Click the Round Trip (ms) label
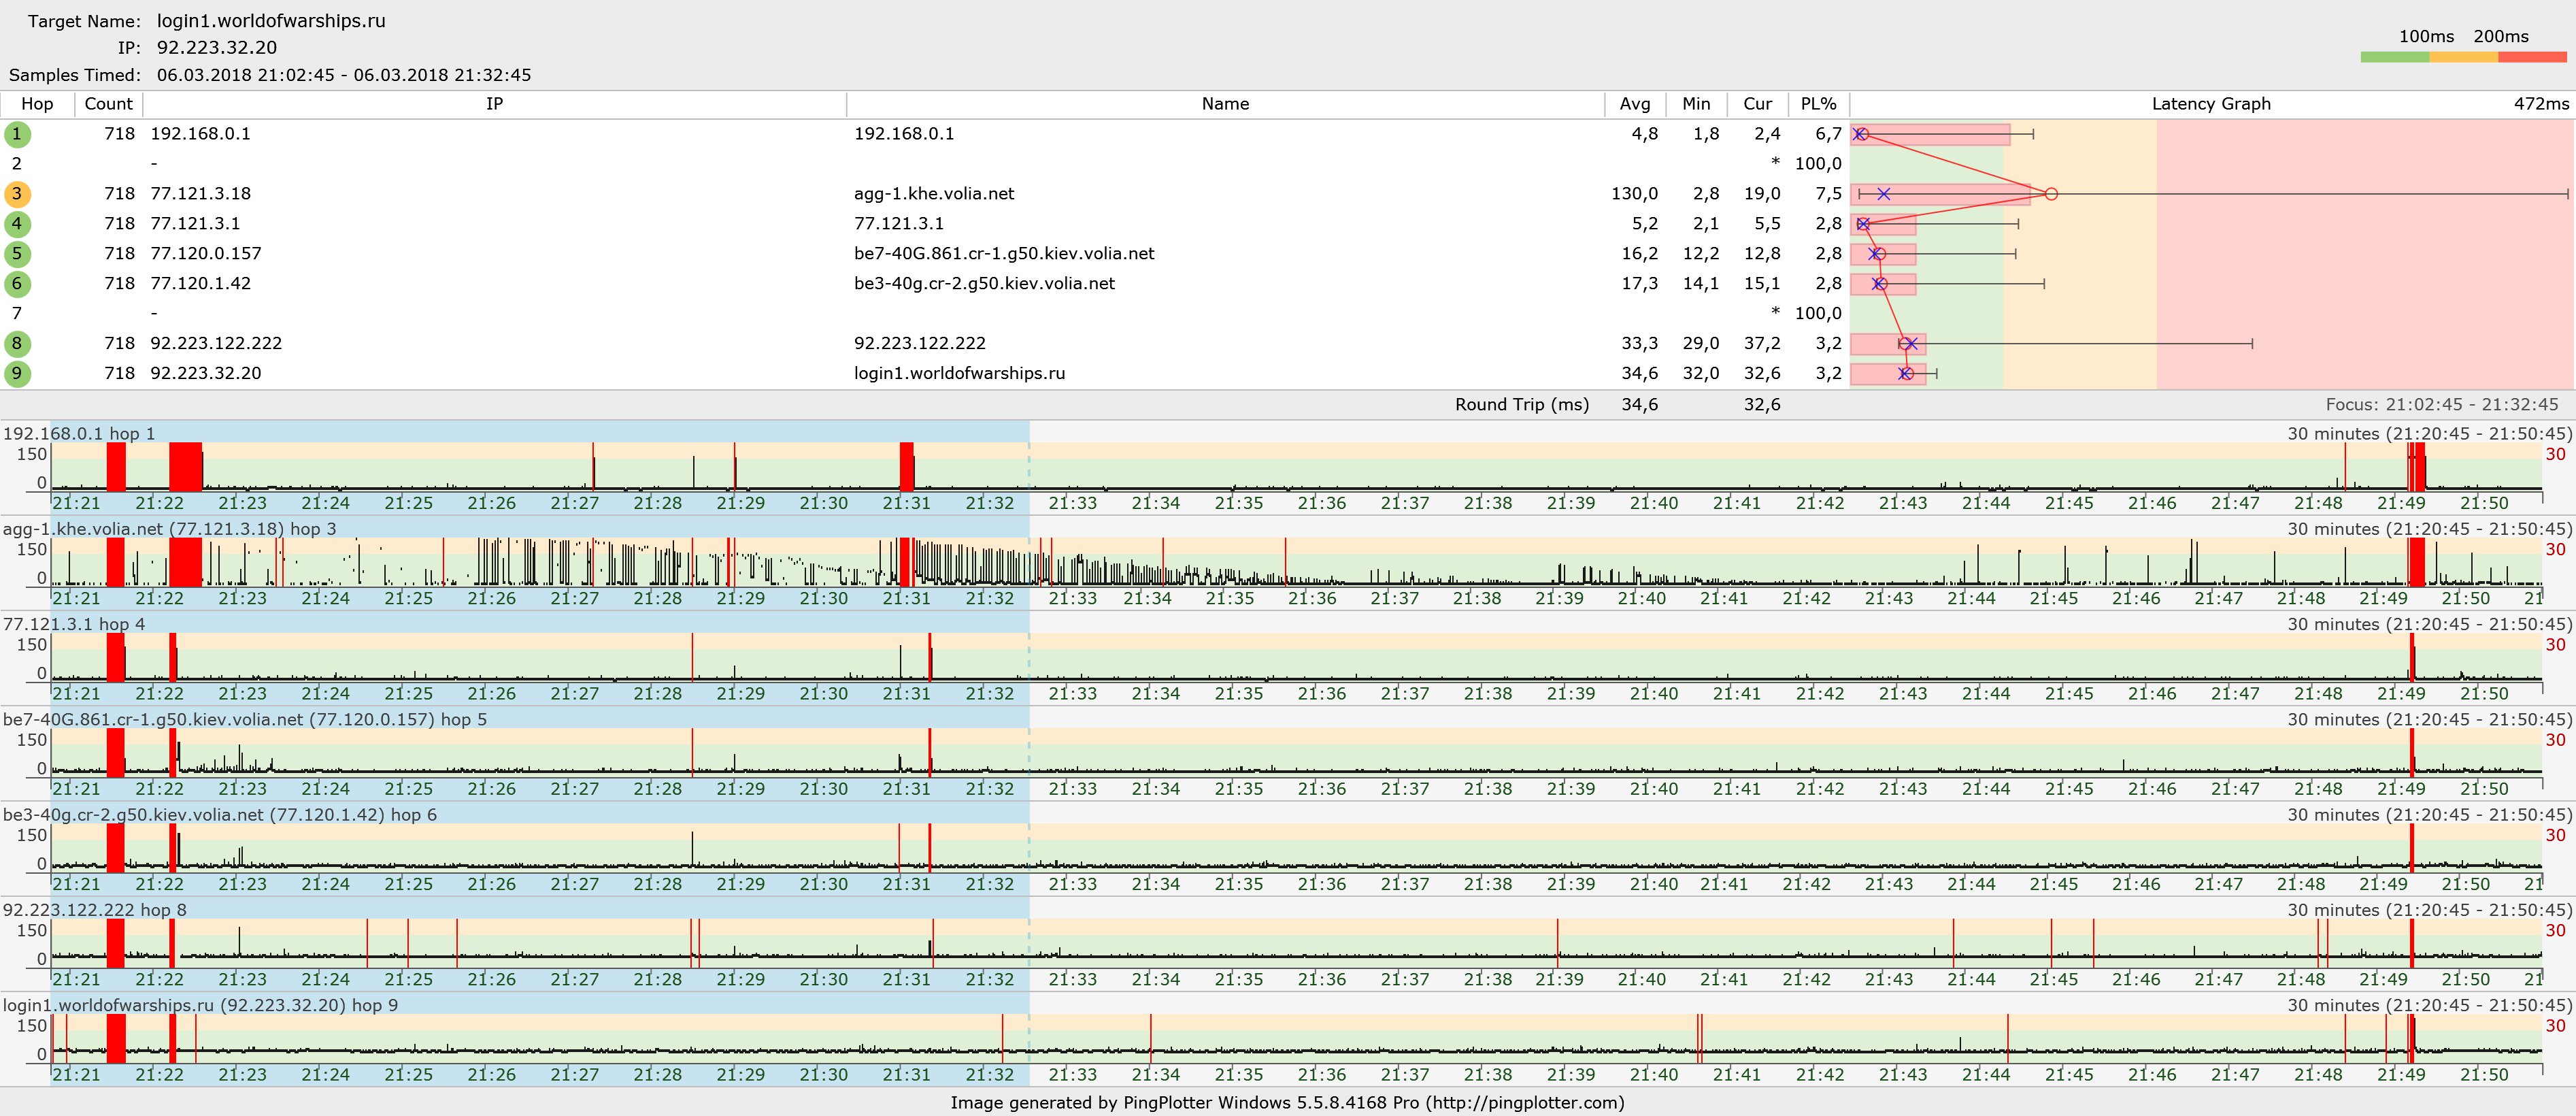Screen dimensions: 2576x1116 pos(1521,405)
